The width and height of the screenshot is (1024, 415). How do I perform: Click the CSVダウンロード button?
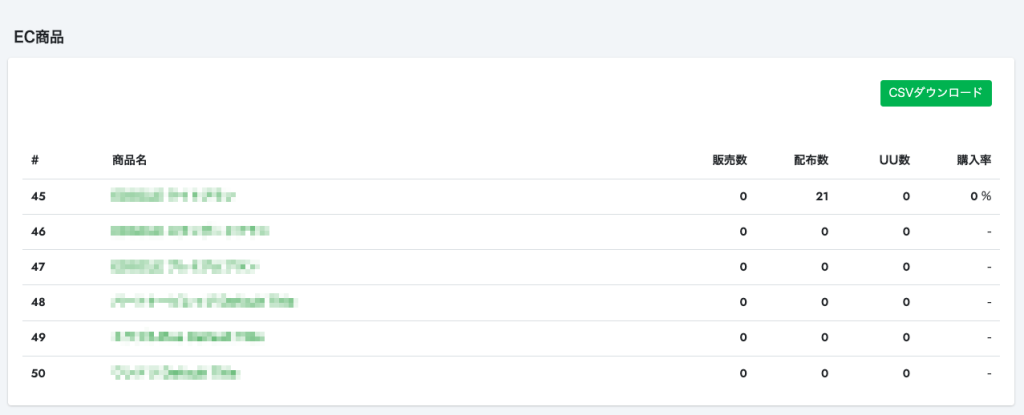click(936, 93)
